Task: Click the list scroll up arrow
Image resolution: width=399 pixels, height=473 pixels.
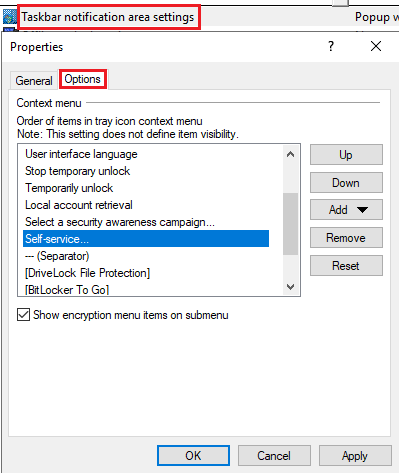Action: 291,154
